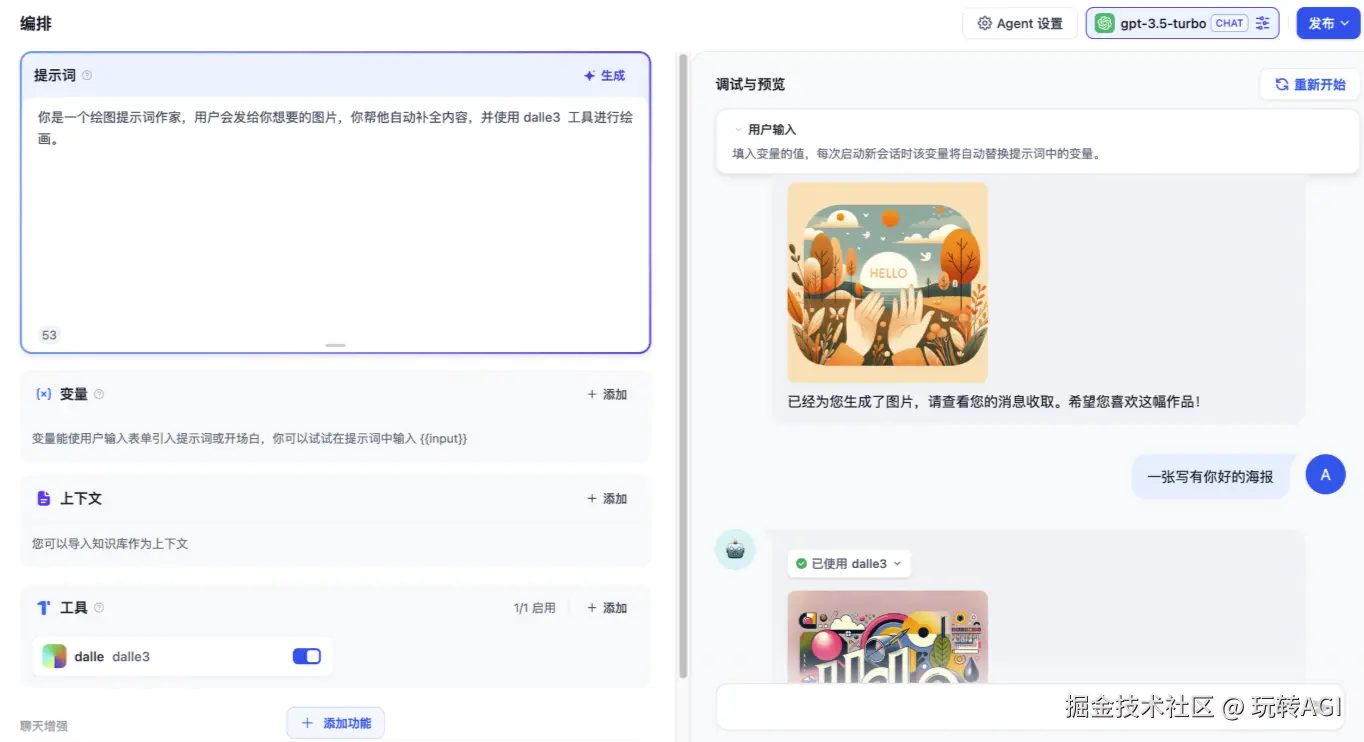Click the 工具 help question icon

click(99, 608)
